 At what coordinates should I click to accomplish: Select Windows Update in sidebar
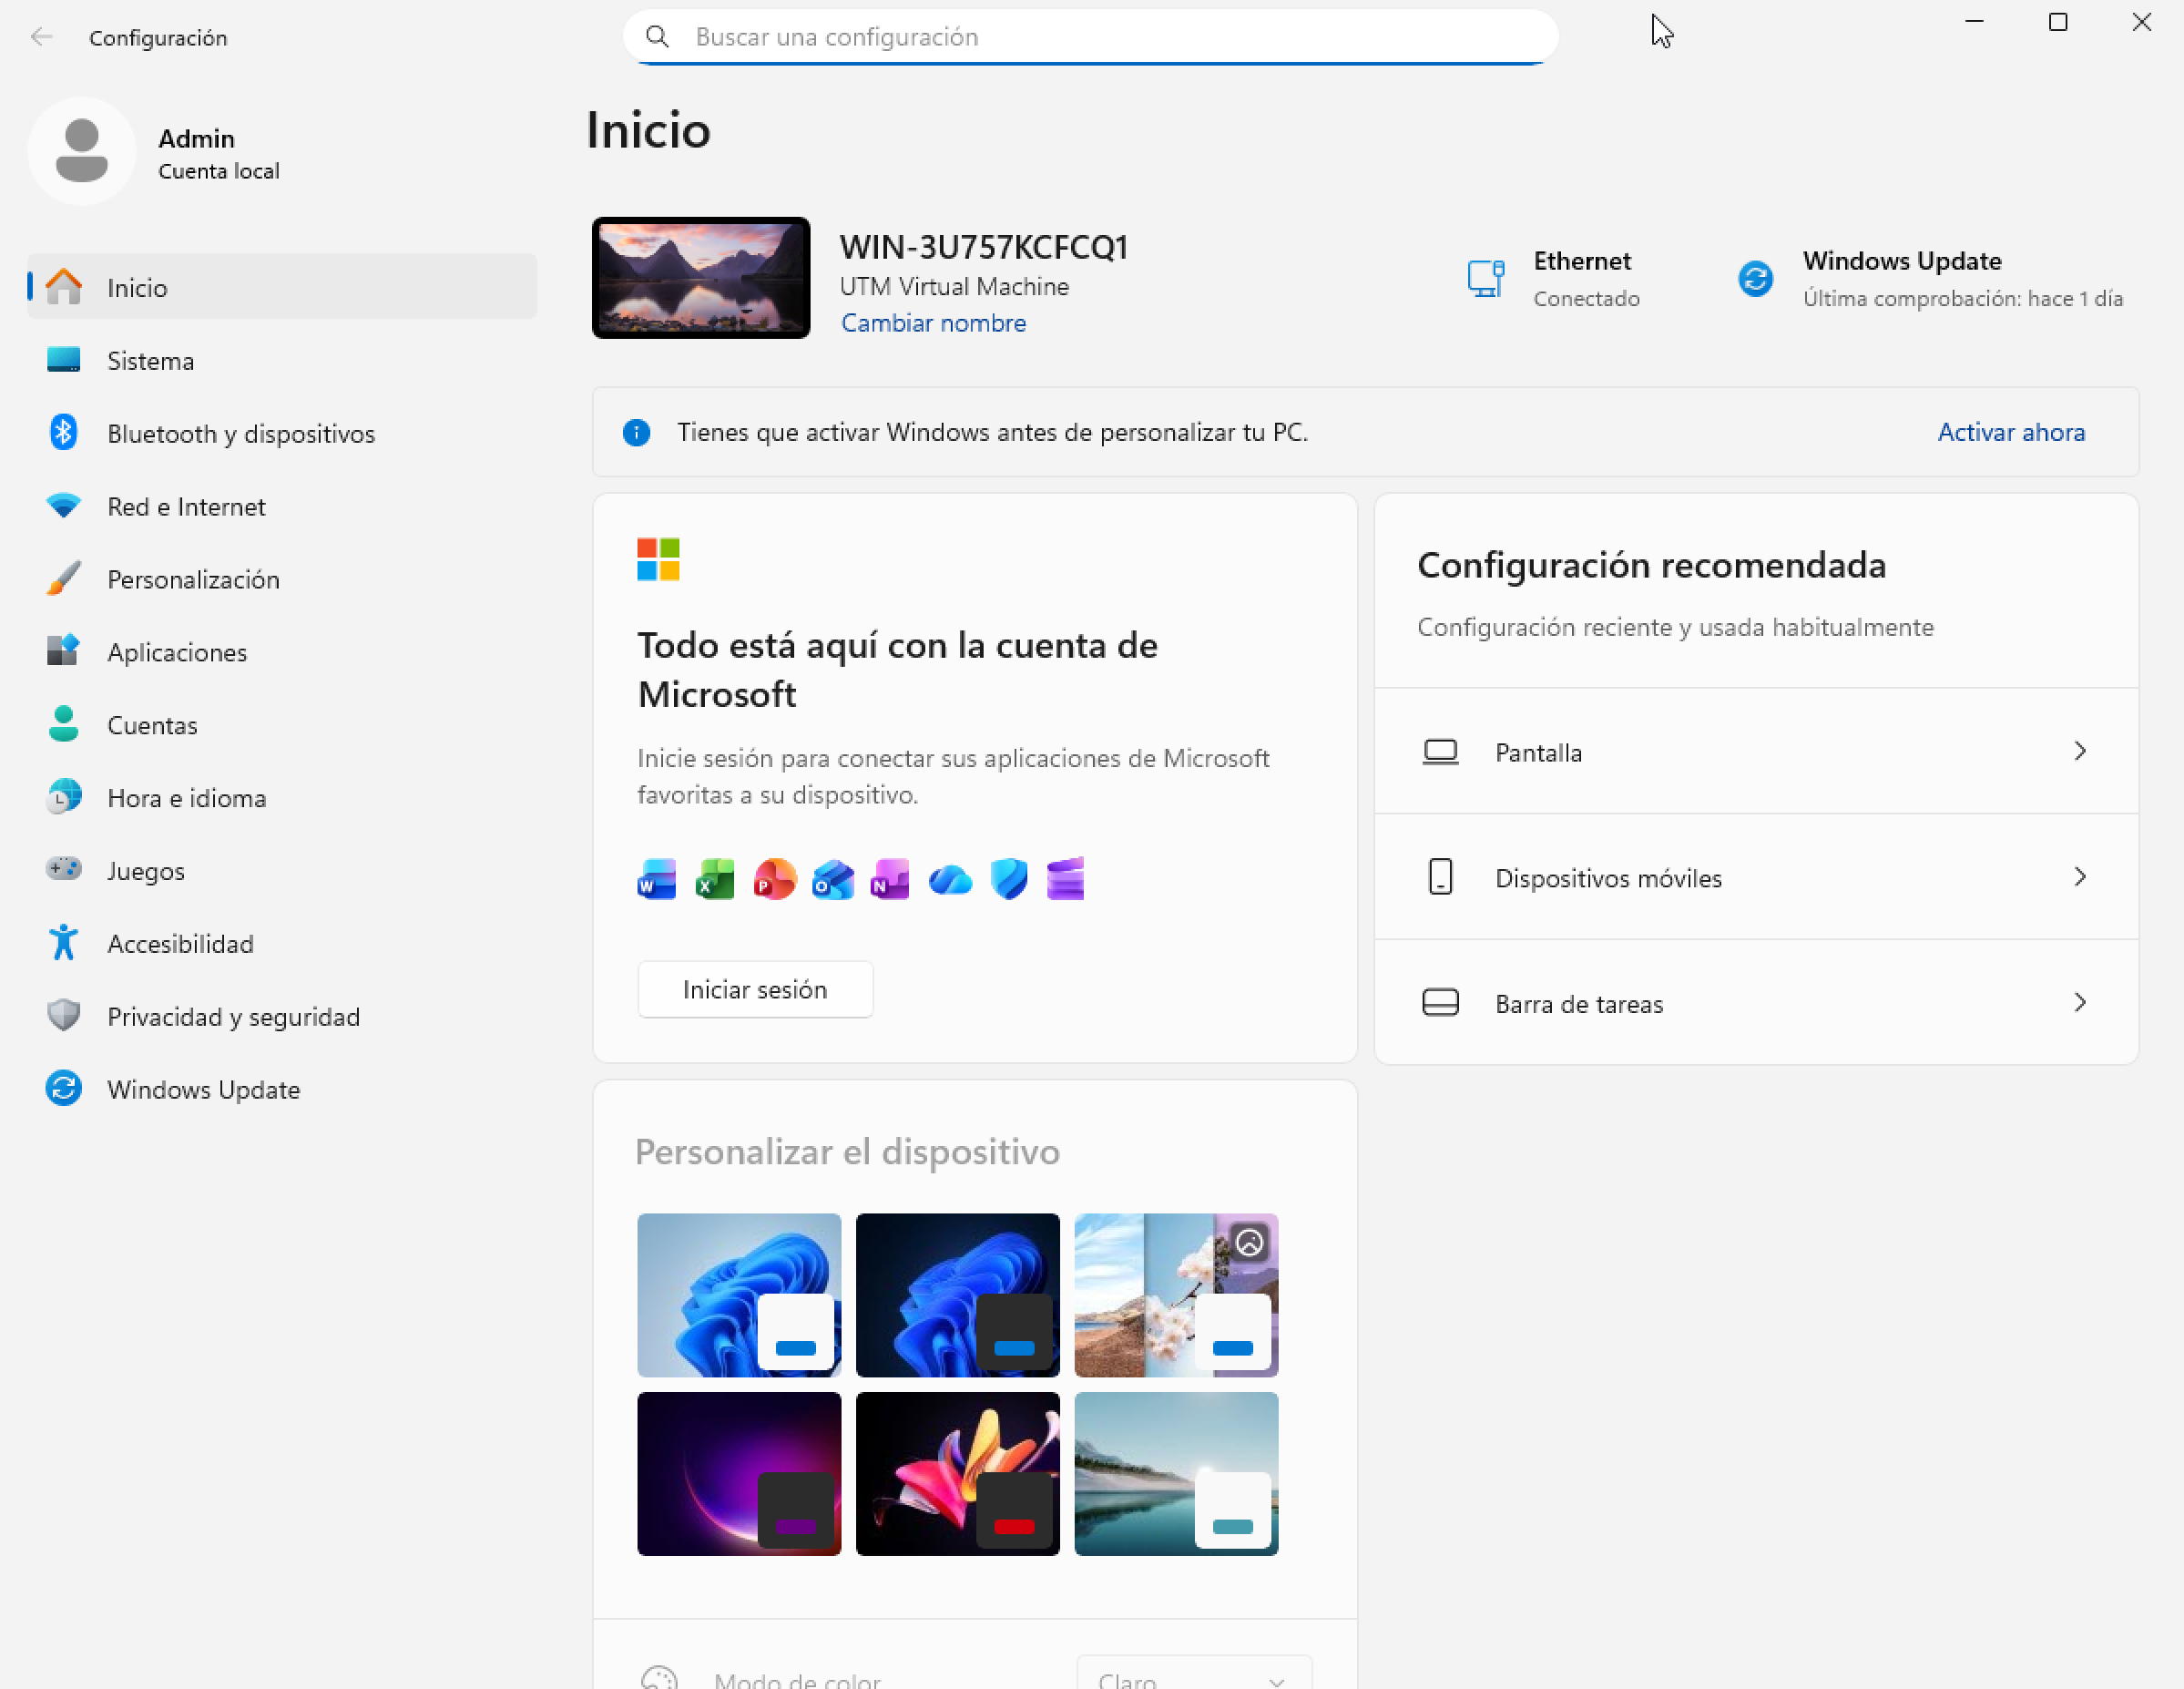click(x=282, y=1090)
